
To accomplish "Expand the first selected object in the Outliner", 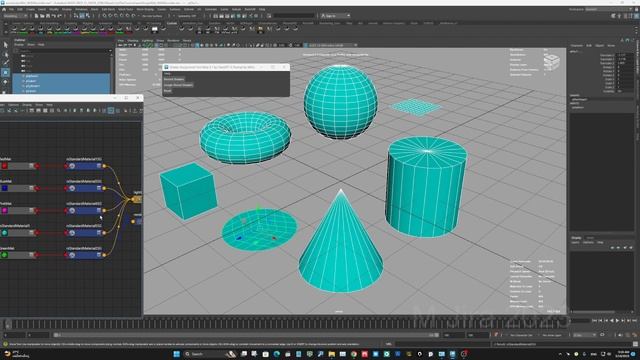I will (23, 76).
